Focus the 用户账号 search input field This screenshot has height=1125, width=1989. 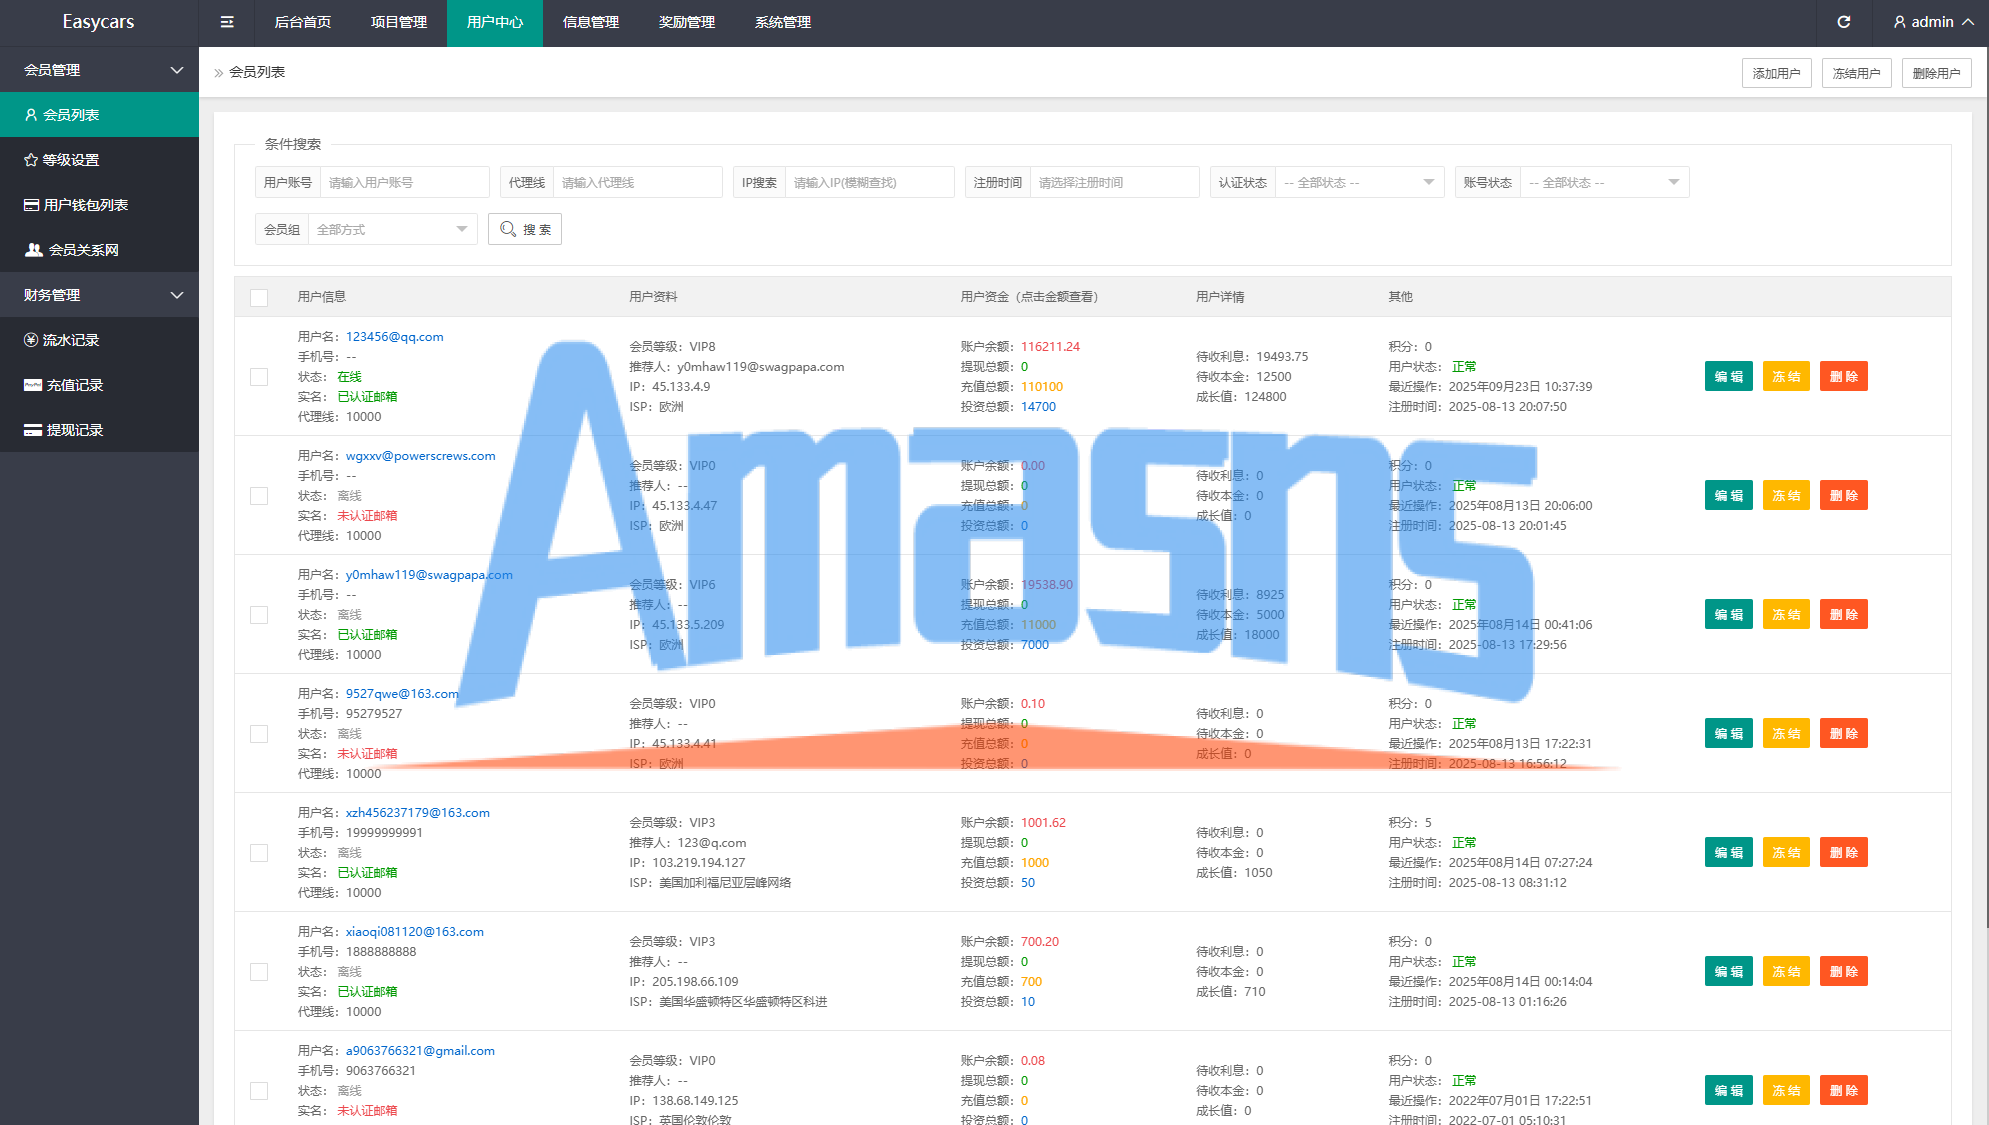[x=404, y=183]
